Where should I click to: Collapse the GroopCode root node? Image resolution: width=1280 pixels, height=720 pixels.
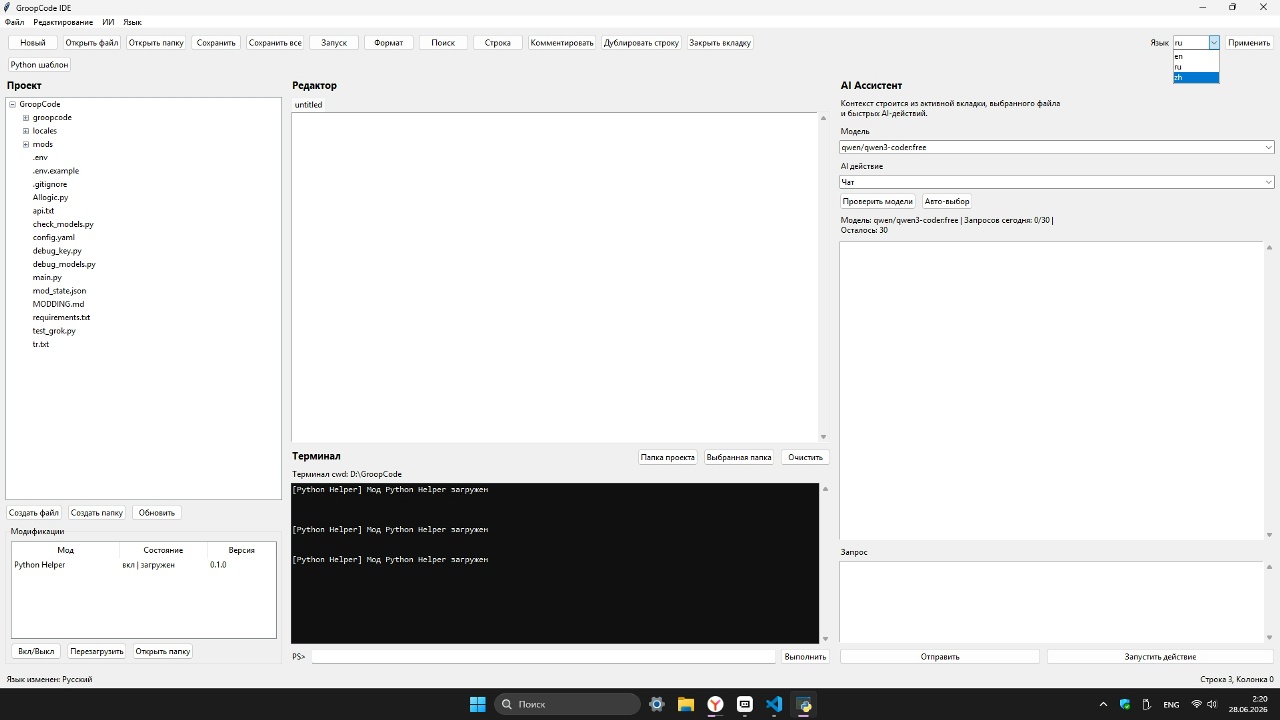12,104
